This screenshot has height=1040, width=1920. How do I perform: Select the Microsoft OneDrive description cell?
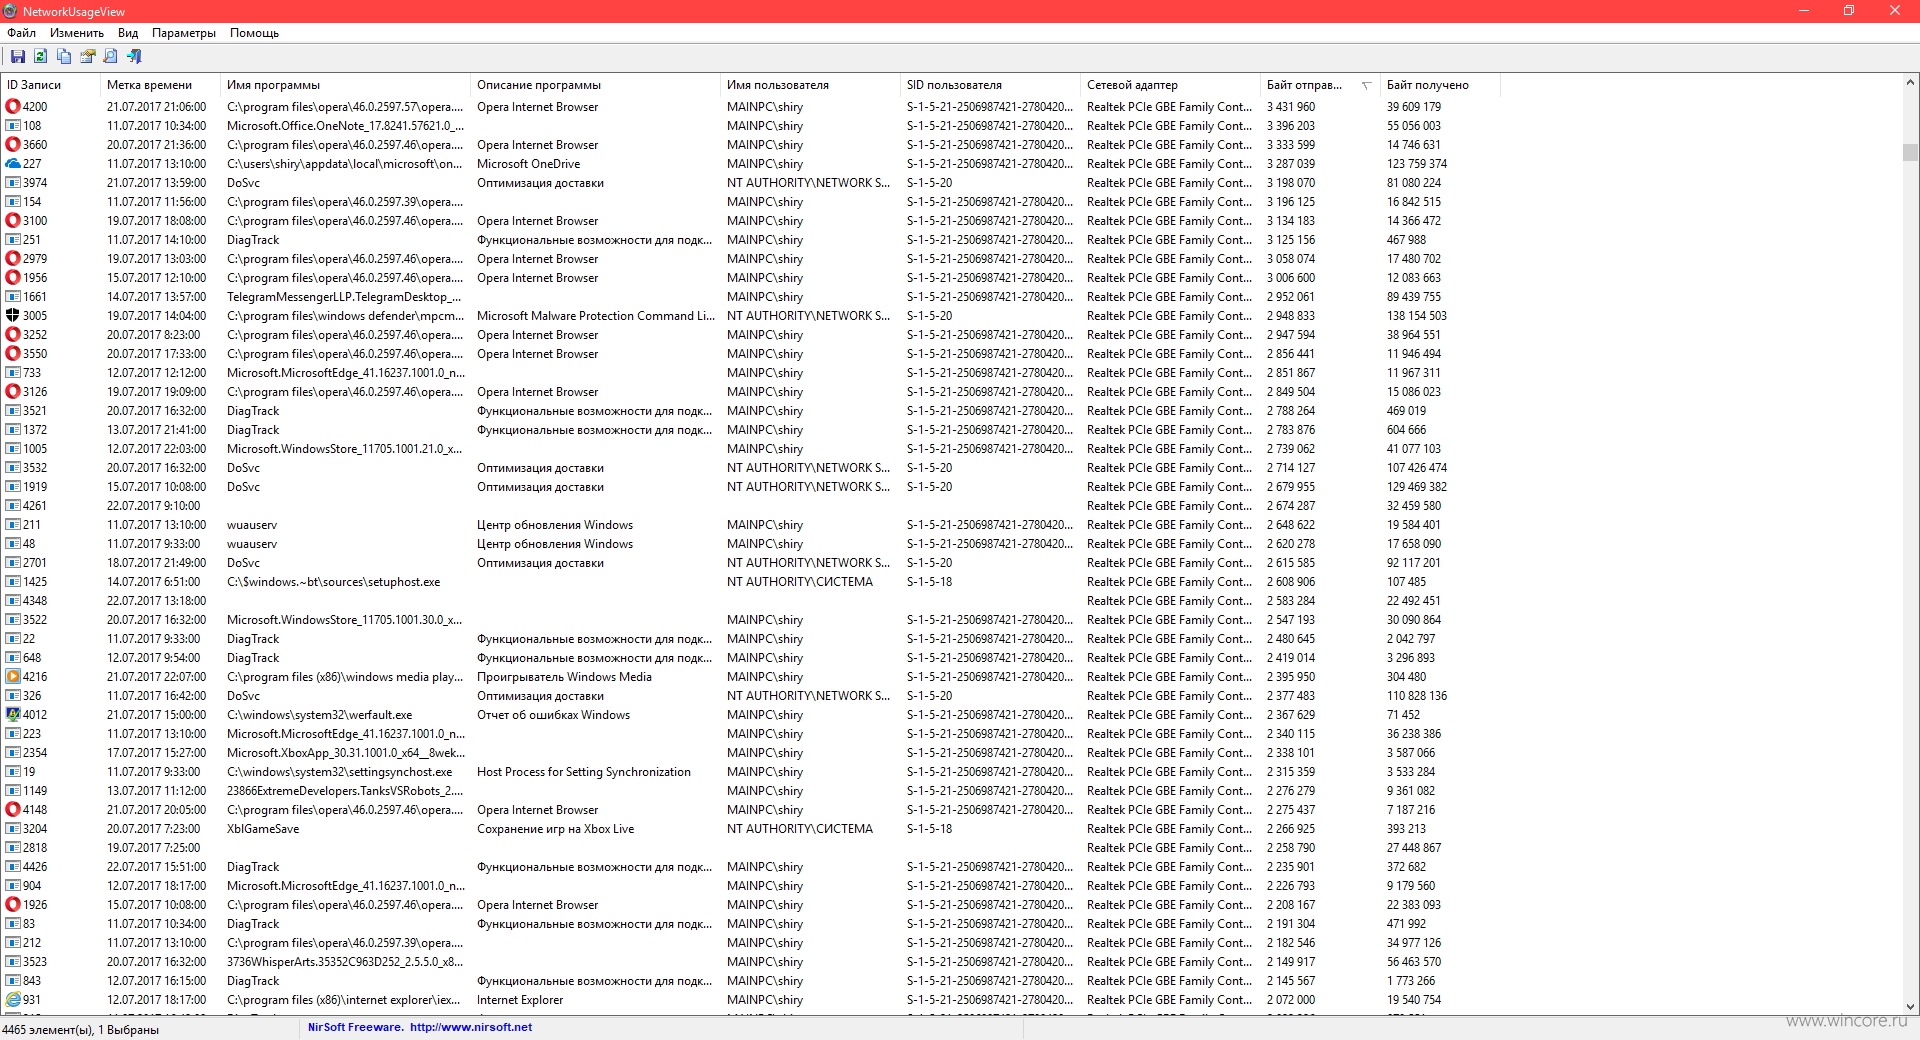[528, 163]
